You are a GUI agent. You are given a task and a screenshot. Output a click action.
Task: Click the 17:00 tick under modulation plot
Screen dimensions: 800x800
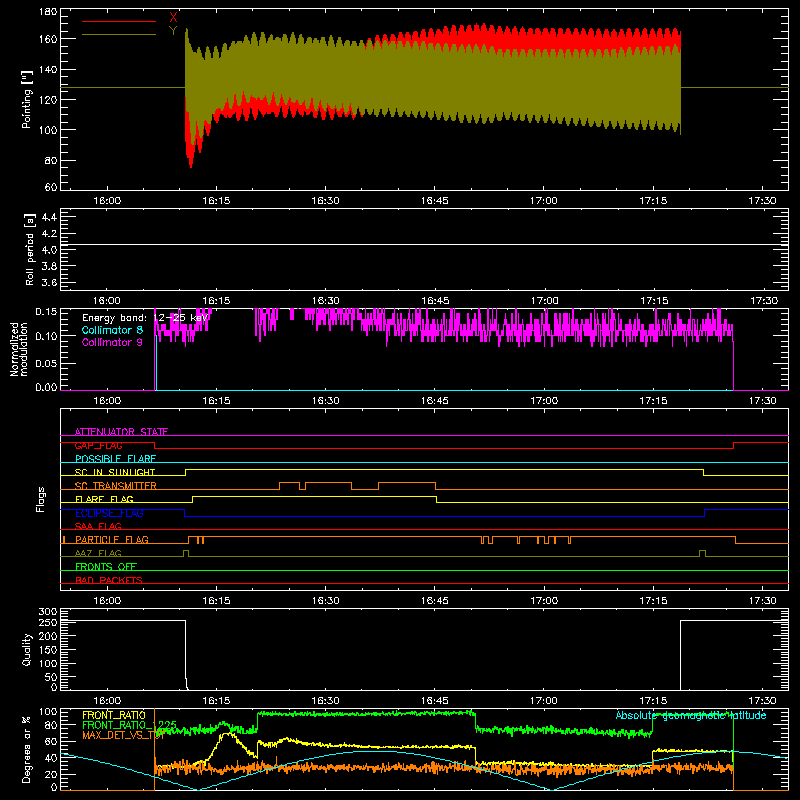click(x=544, y=401)
